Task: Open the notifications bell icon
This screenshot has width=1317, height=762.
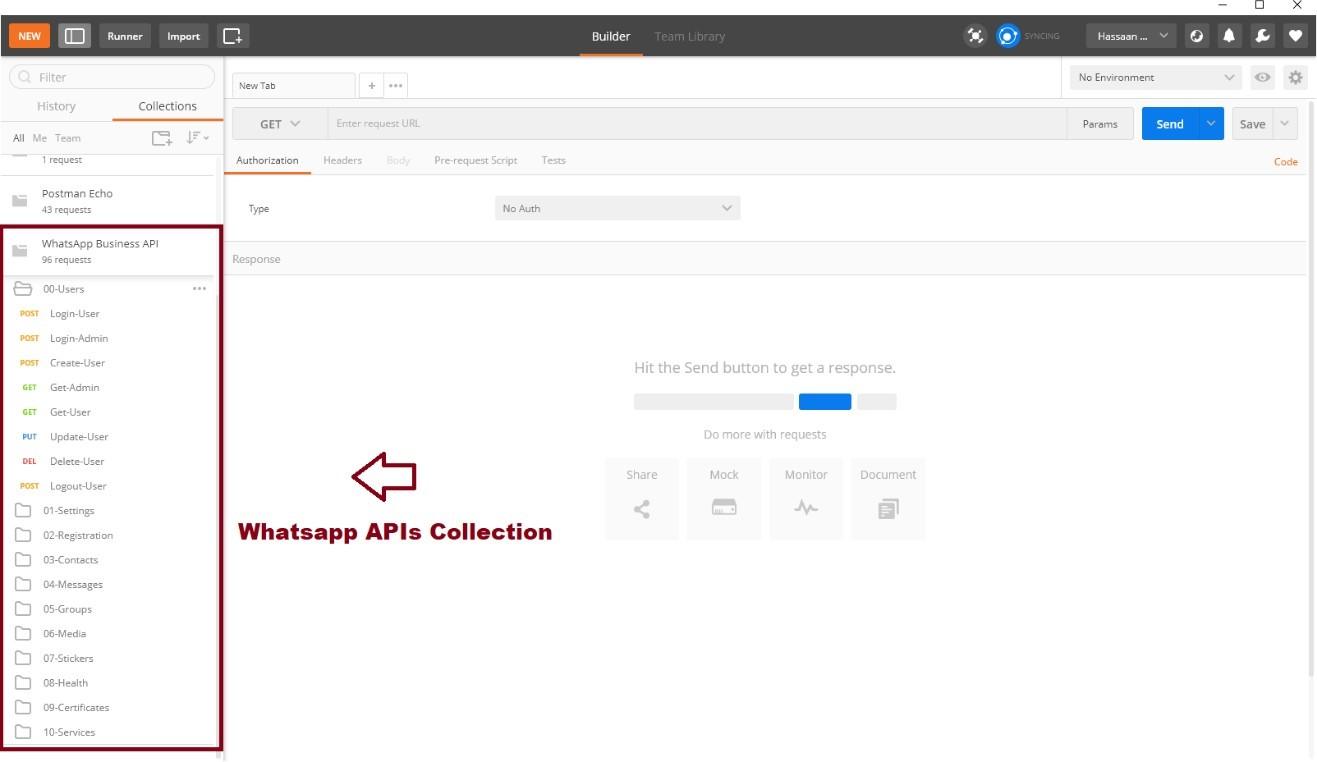Action: click(x=1229, y=36)
